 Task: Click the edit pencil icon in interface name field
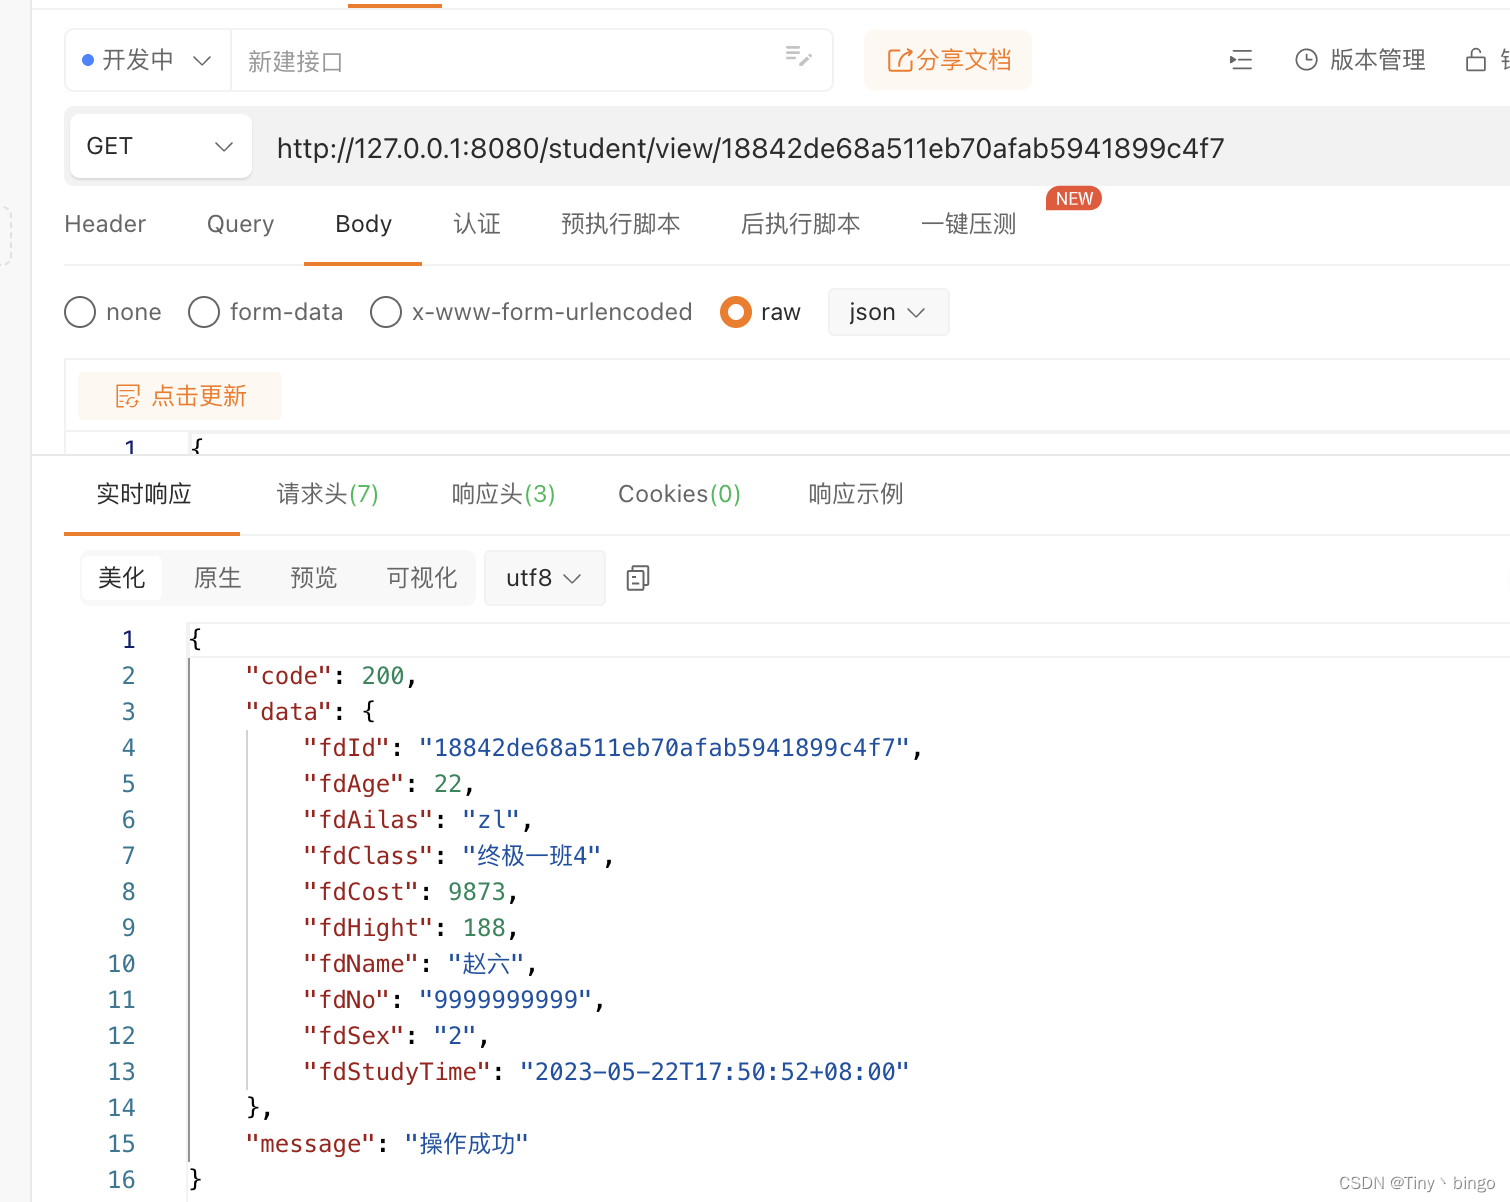pyautogui.click(x=798, y=56)
